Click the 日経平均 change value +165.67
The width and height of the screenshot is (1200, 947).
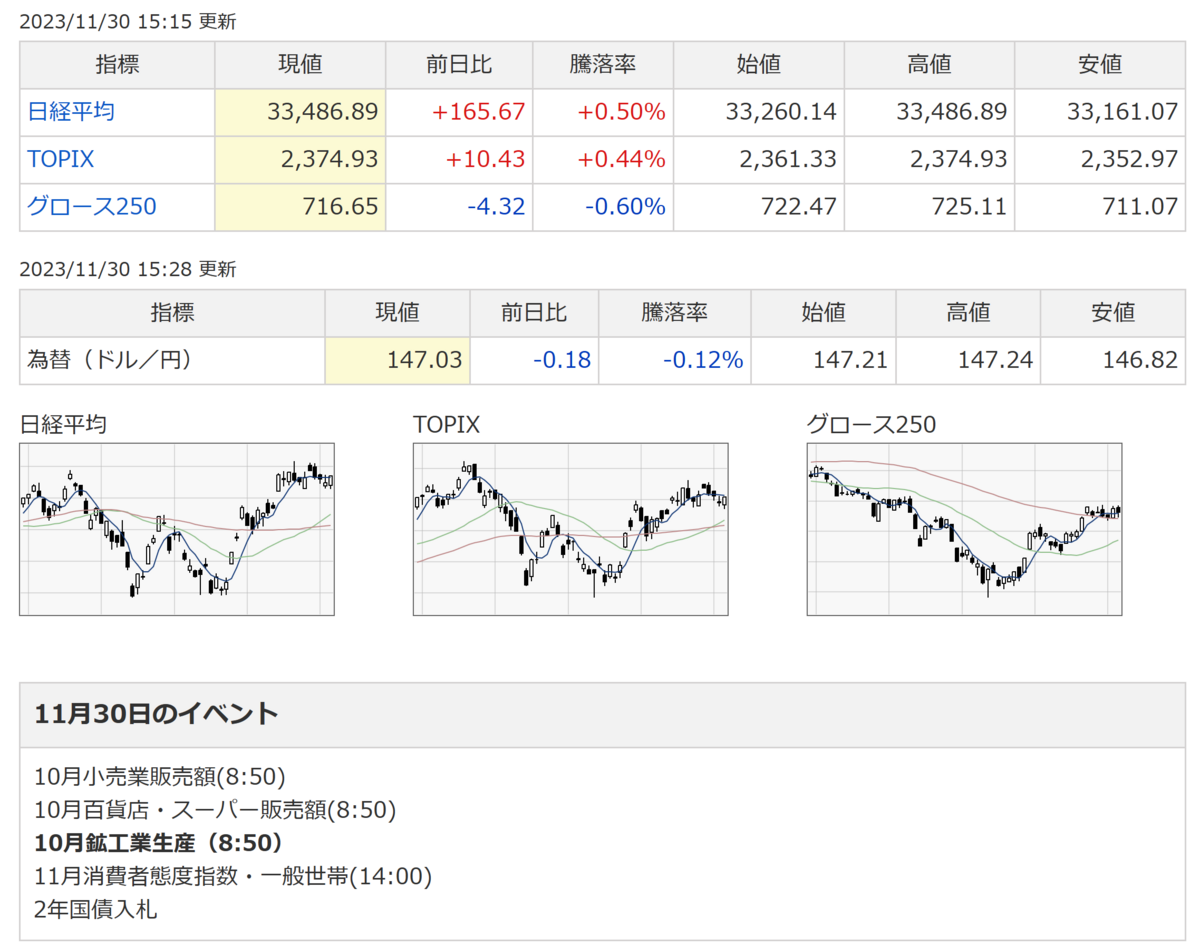click(x=478, y=112)
